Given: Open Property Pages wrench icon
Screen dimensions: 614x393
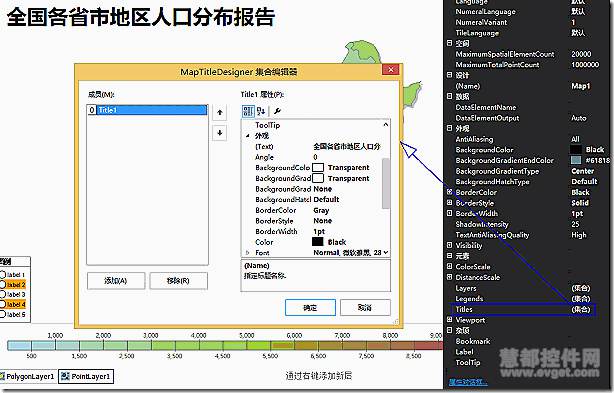Looking at the screenshot, I should pos(278,111).
